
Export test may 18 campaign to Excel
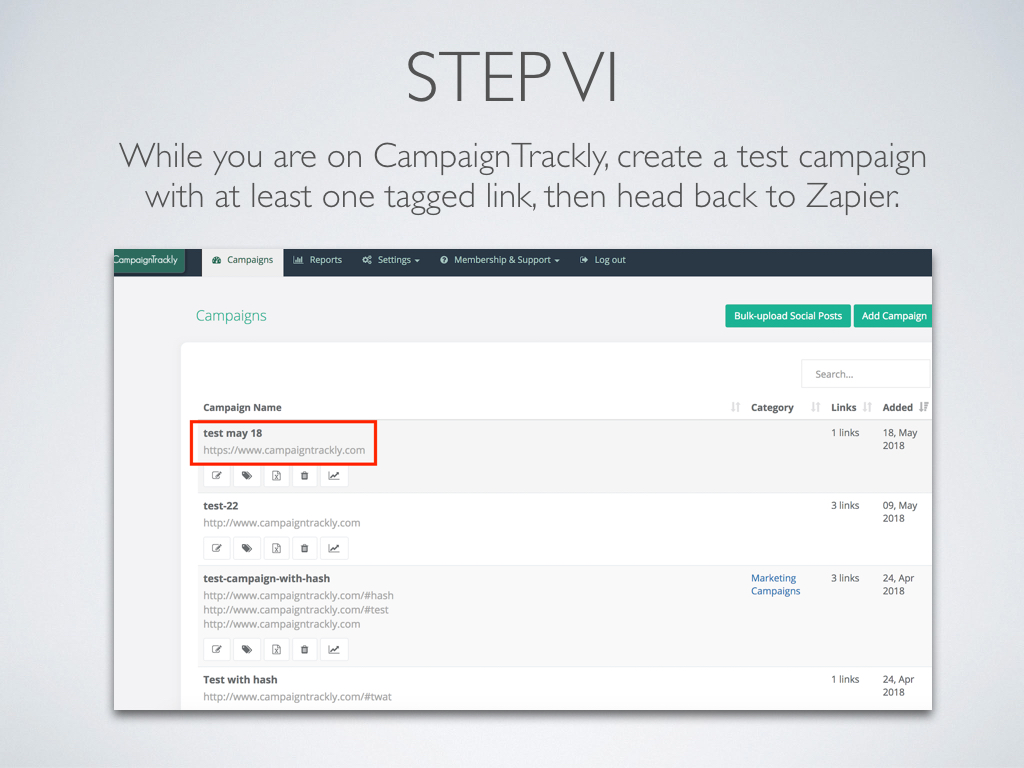tap(276, 475)
